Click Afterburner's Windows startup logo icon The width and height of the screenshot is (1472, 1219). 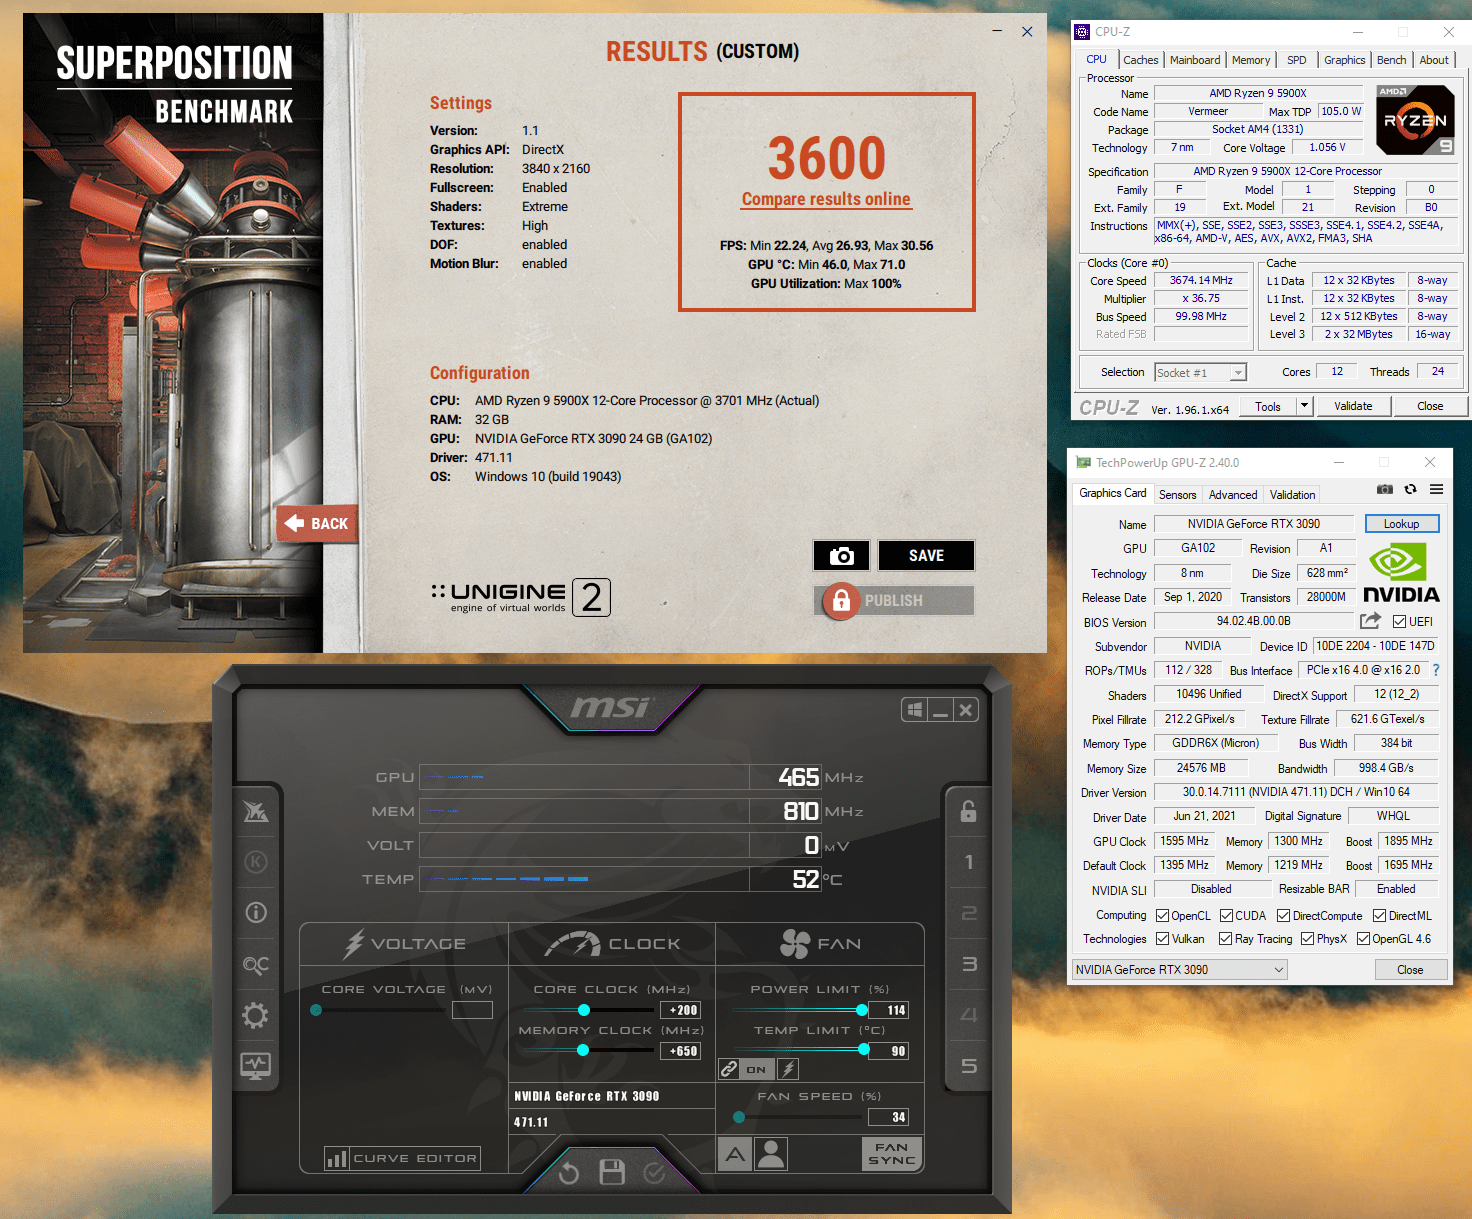pyautogui.click(x=914, y=710)
